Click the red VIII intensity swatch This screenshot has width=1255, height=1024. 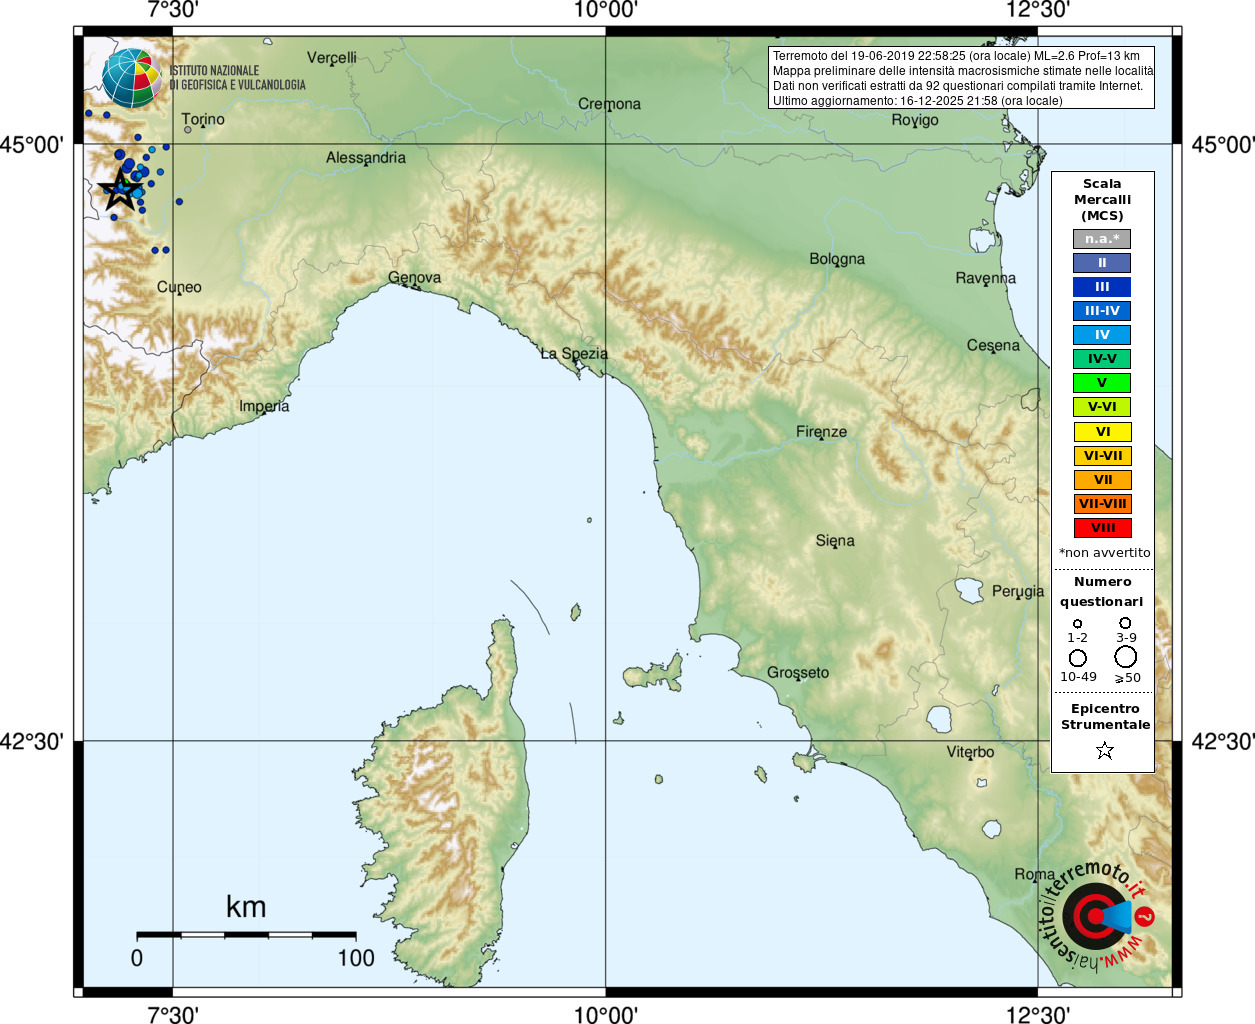tap(1103, 528)
